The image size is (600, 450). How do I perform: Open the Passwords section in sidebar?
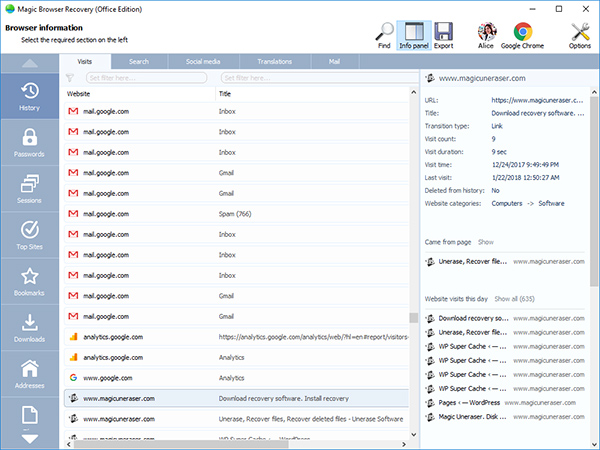(29, 142)
